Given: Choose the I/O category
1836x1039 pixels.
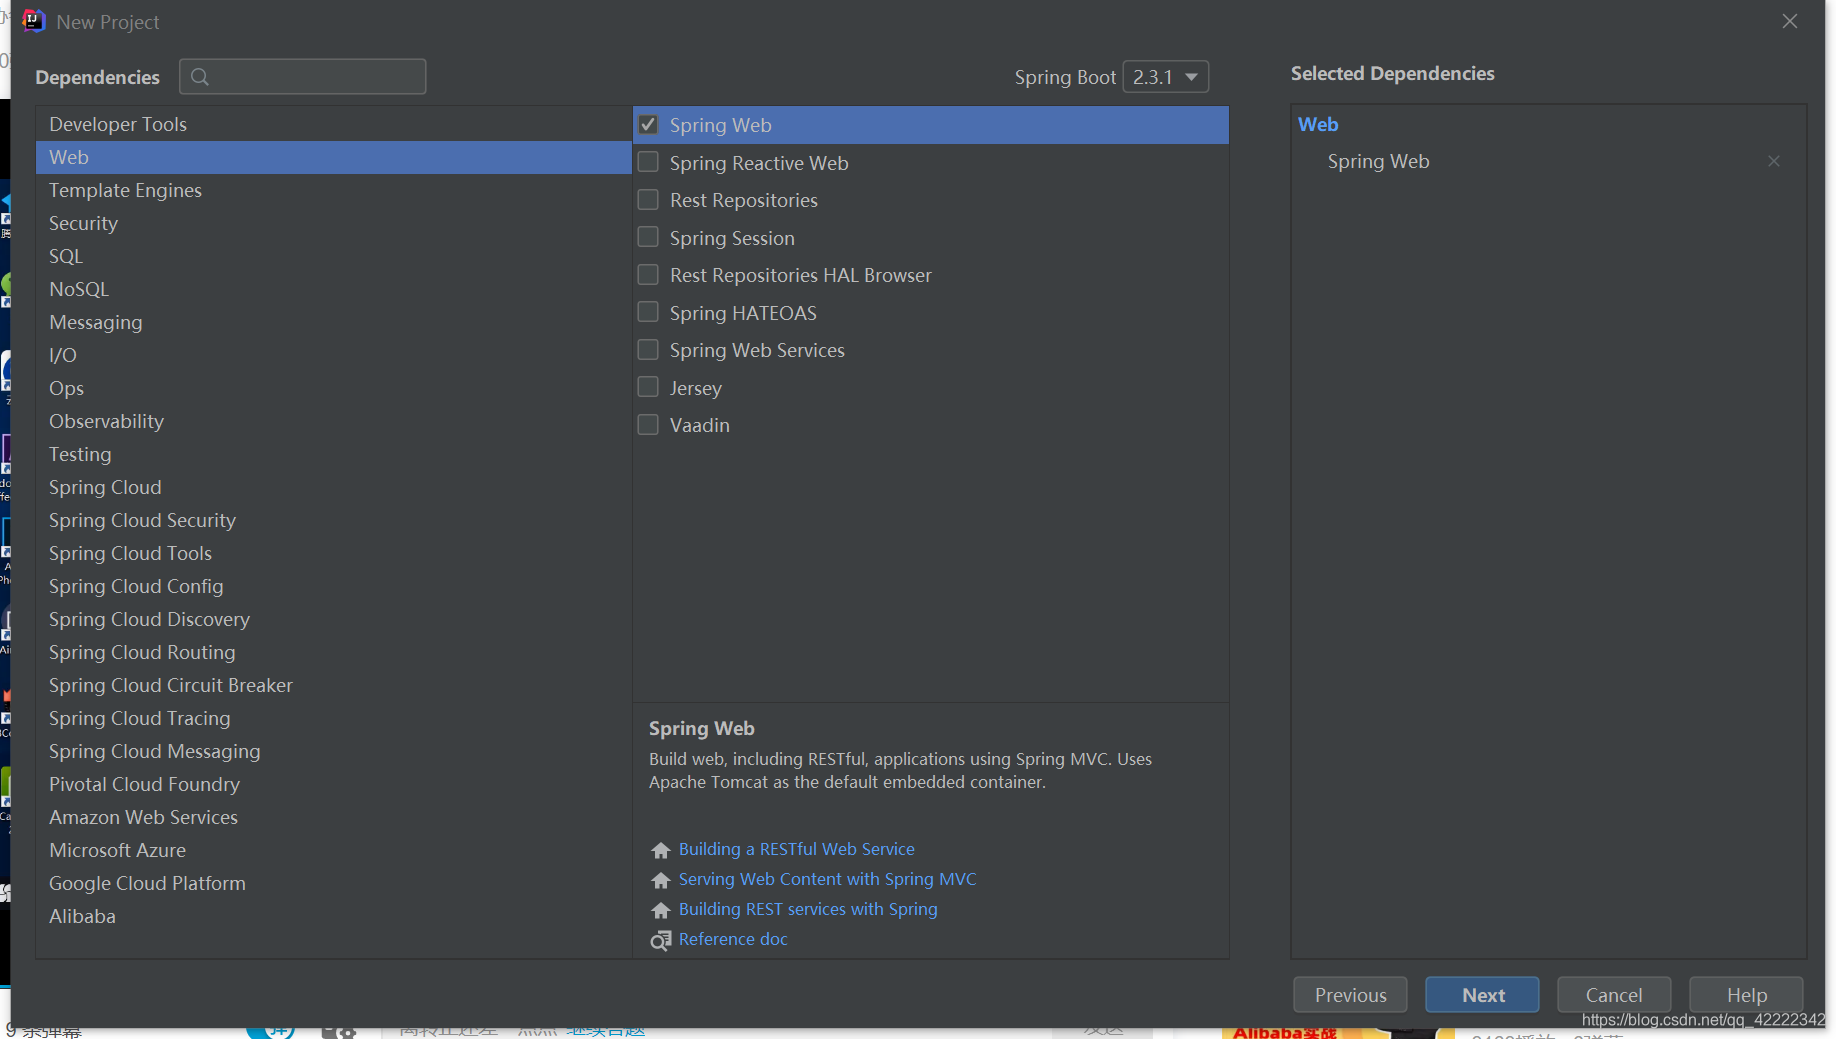Looking at the screenshot, I should pos(334,355).
